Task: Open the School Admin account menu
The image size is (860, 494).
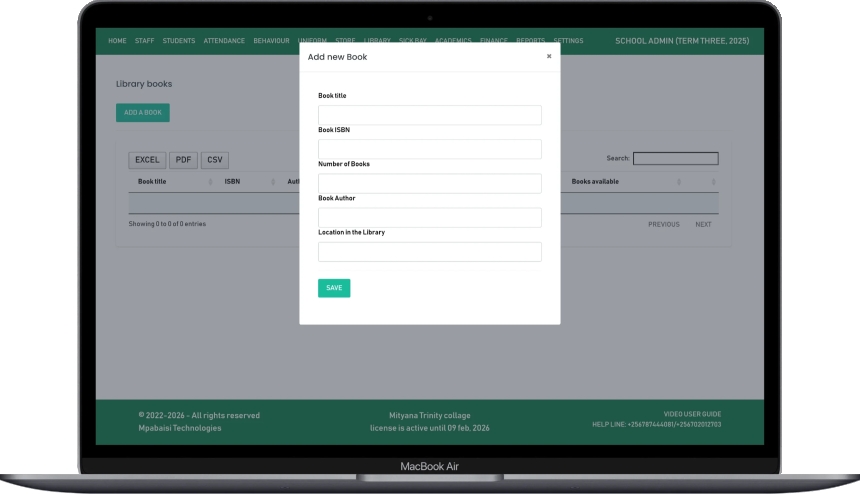Action: click(x=682, y=41)
